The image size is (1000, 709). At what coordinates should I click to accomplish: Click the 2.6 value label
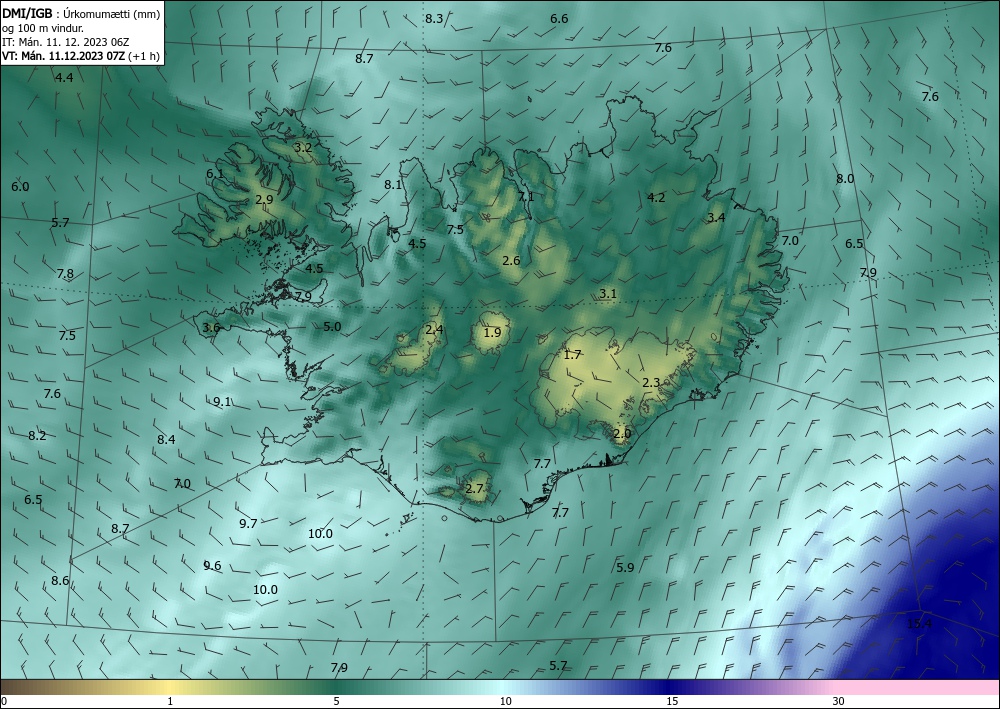(511, 260)
